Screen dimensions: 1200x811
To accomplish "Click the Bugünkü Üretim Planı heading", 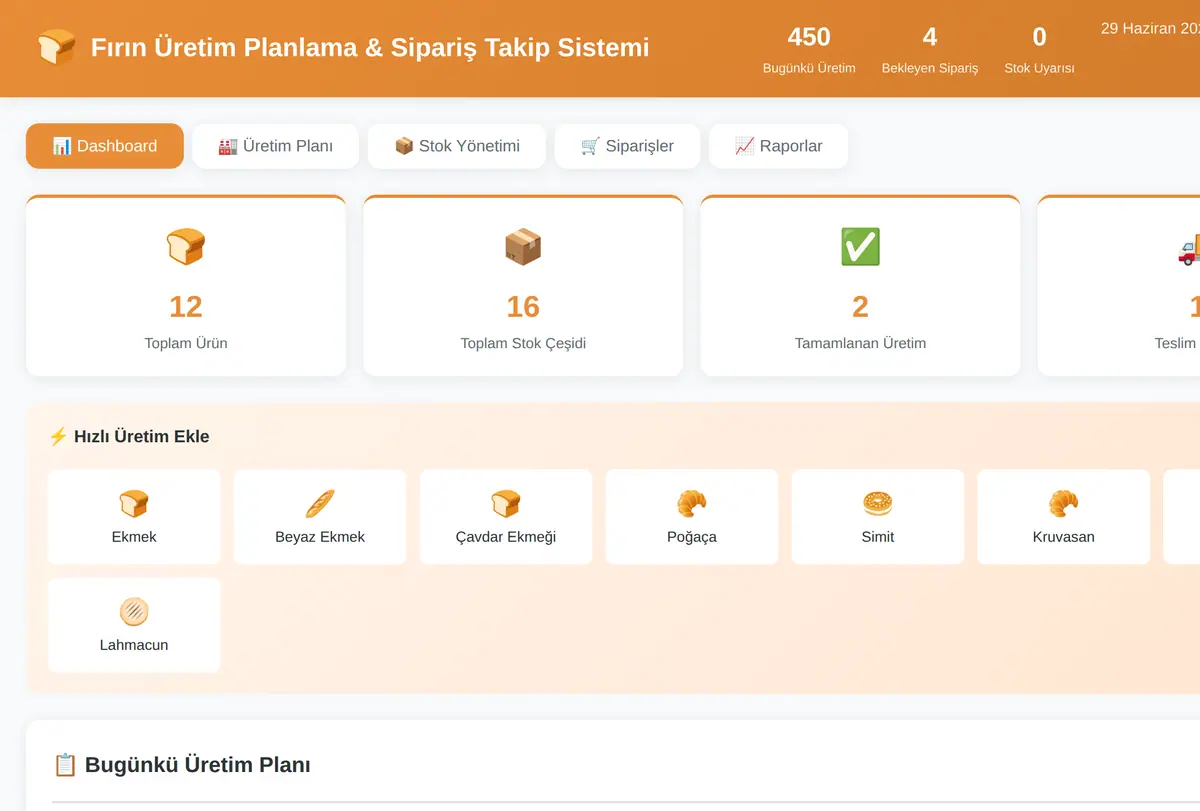I will coord(181,765).
